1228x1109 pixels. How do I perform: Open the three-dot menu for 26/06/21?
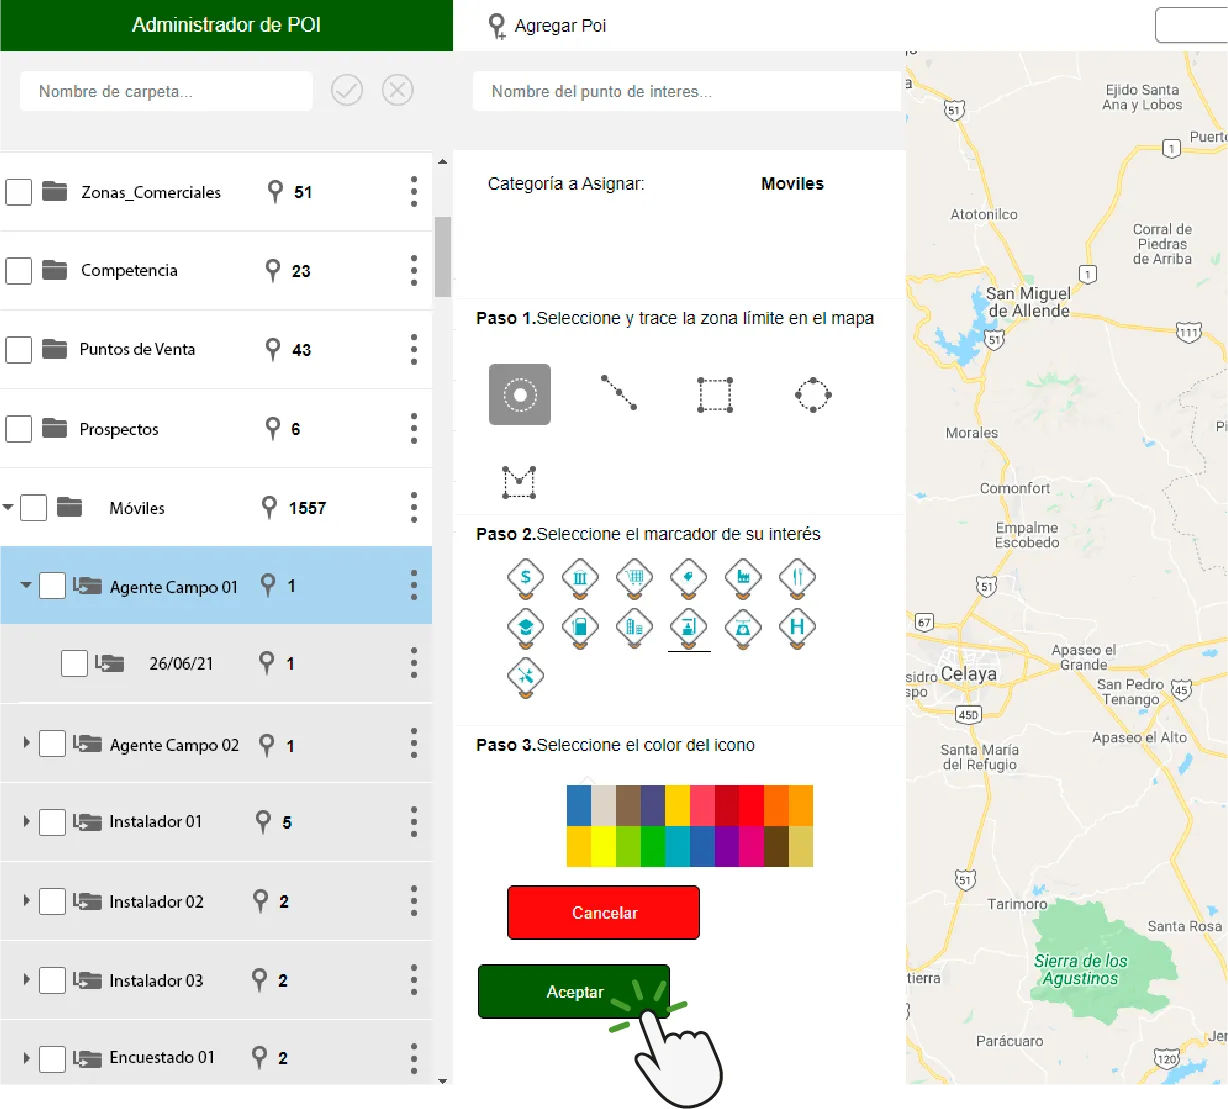click(414, 662)
